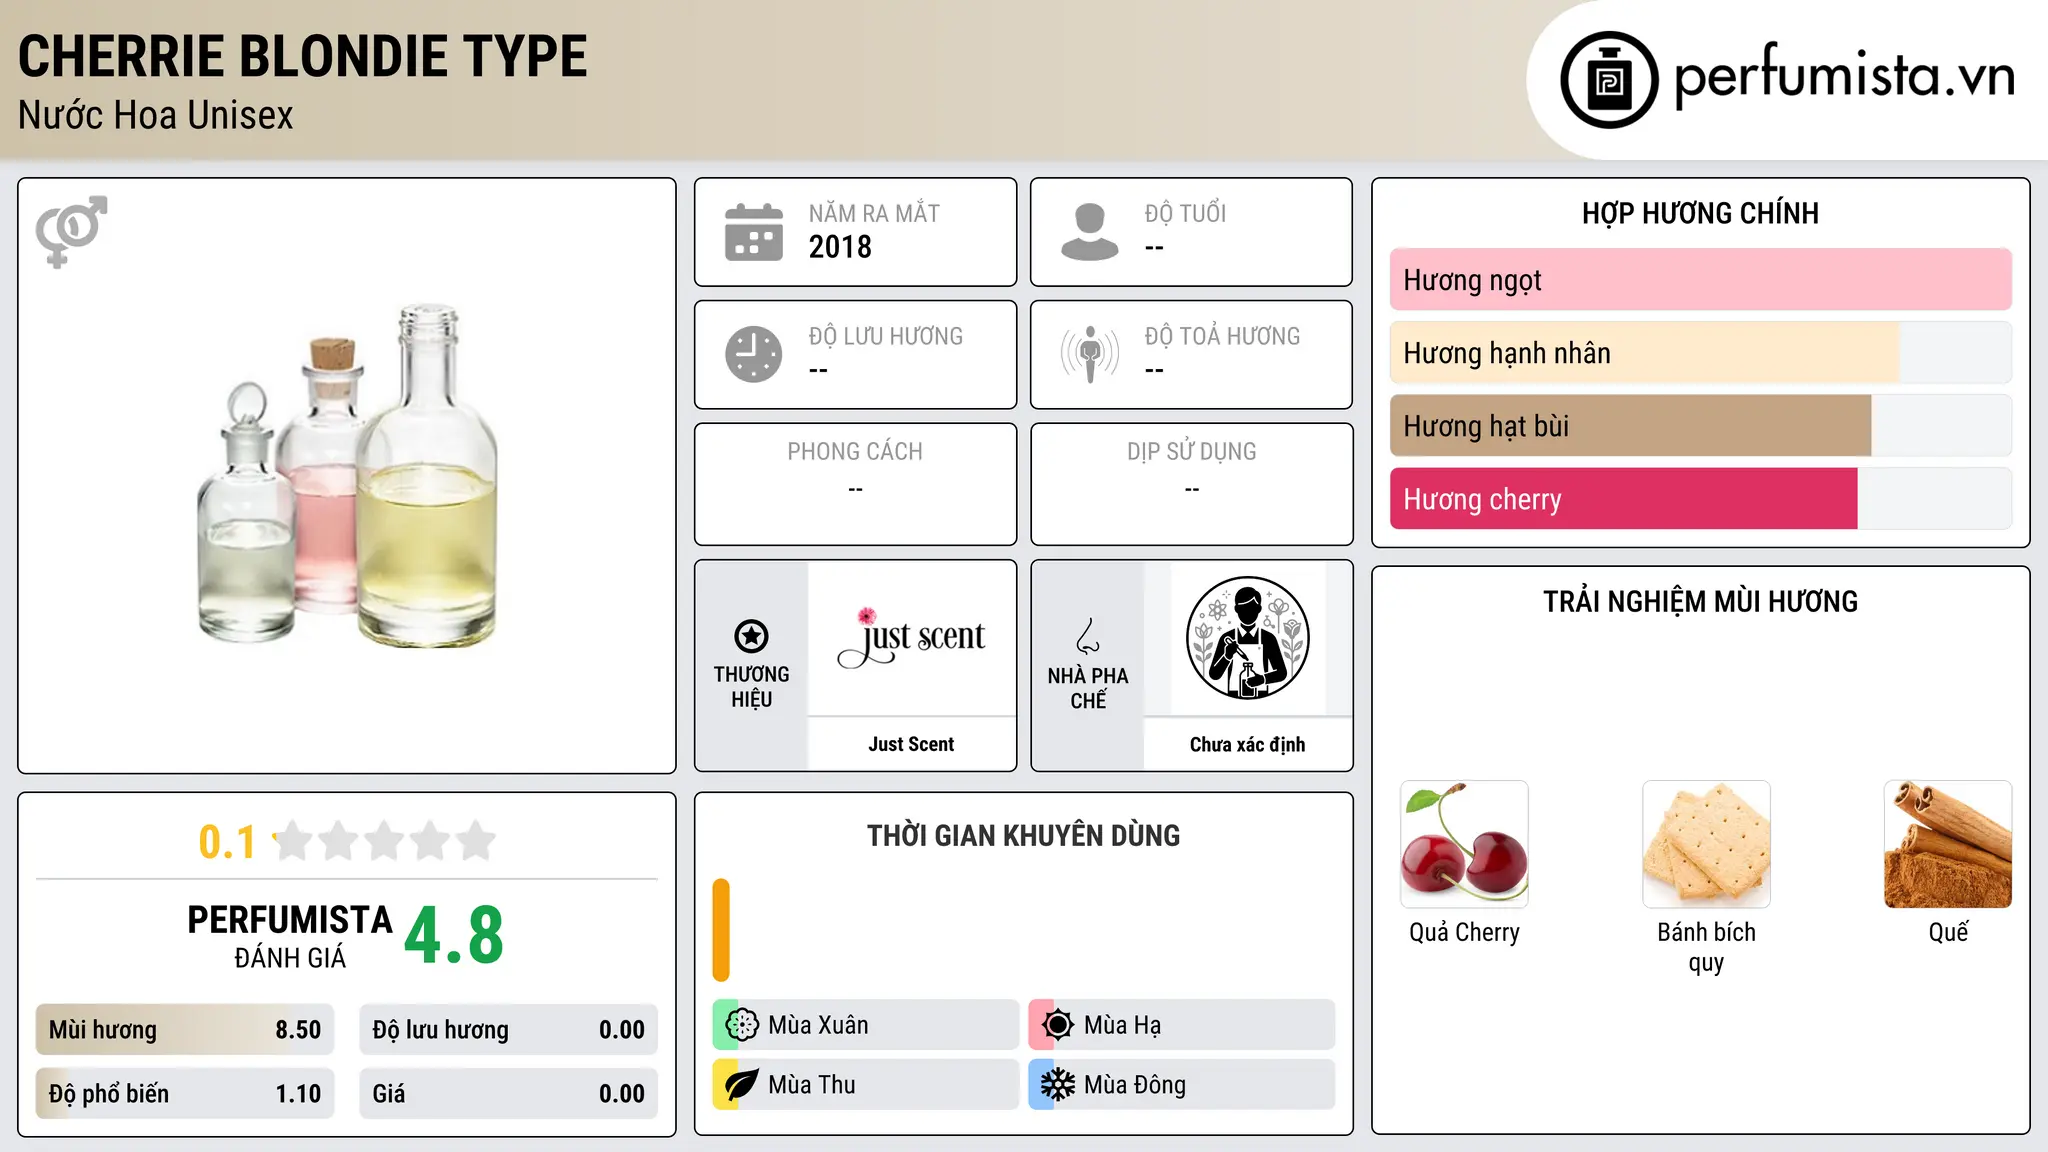
Task: Click the unisex gender symbol icon
Action: click(71, 231)
